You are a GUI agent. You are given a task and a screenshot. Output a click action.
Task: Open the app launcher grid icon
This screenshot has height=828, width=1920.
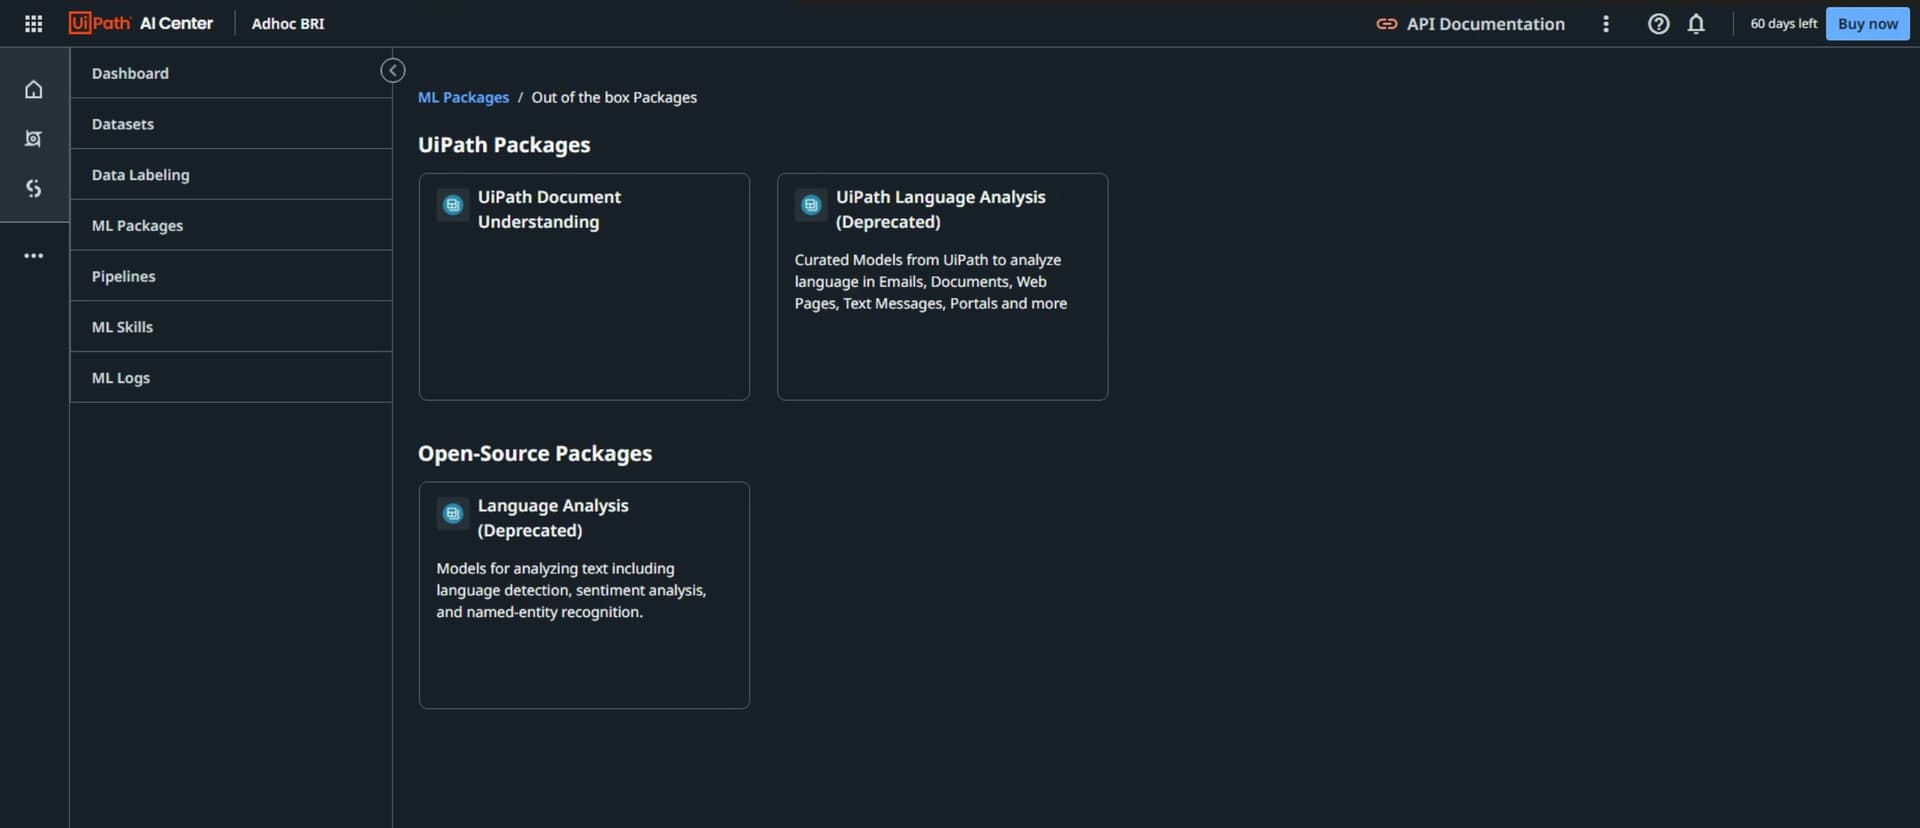(x=33, y=24)
